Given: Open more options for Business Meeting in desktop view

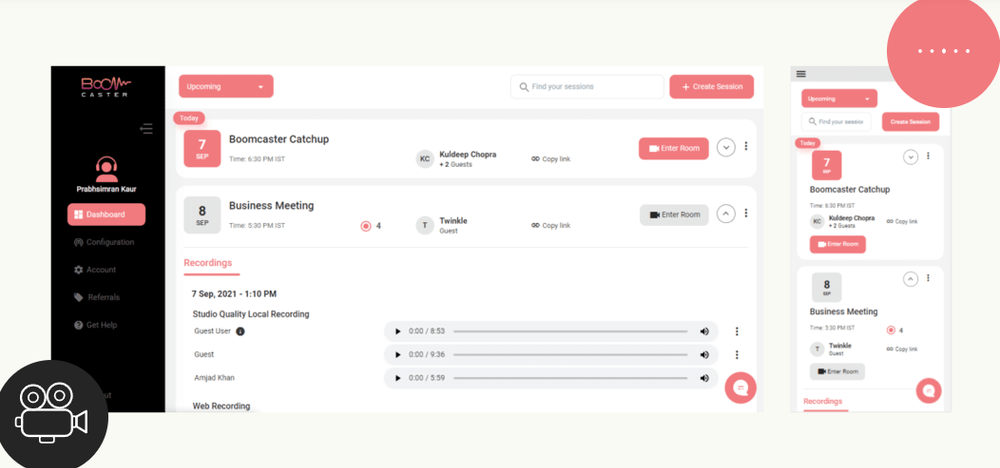Looking at the screenshot, I should coord(746,212).
